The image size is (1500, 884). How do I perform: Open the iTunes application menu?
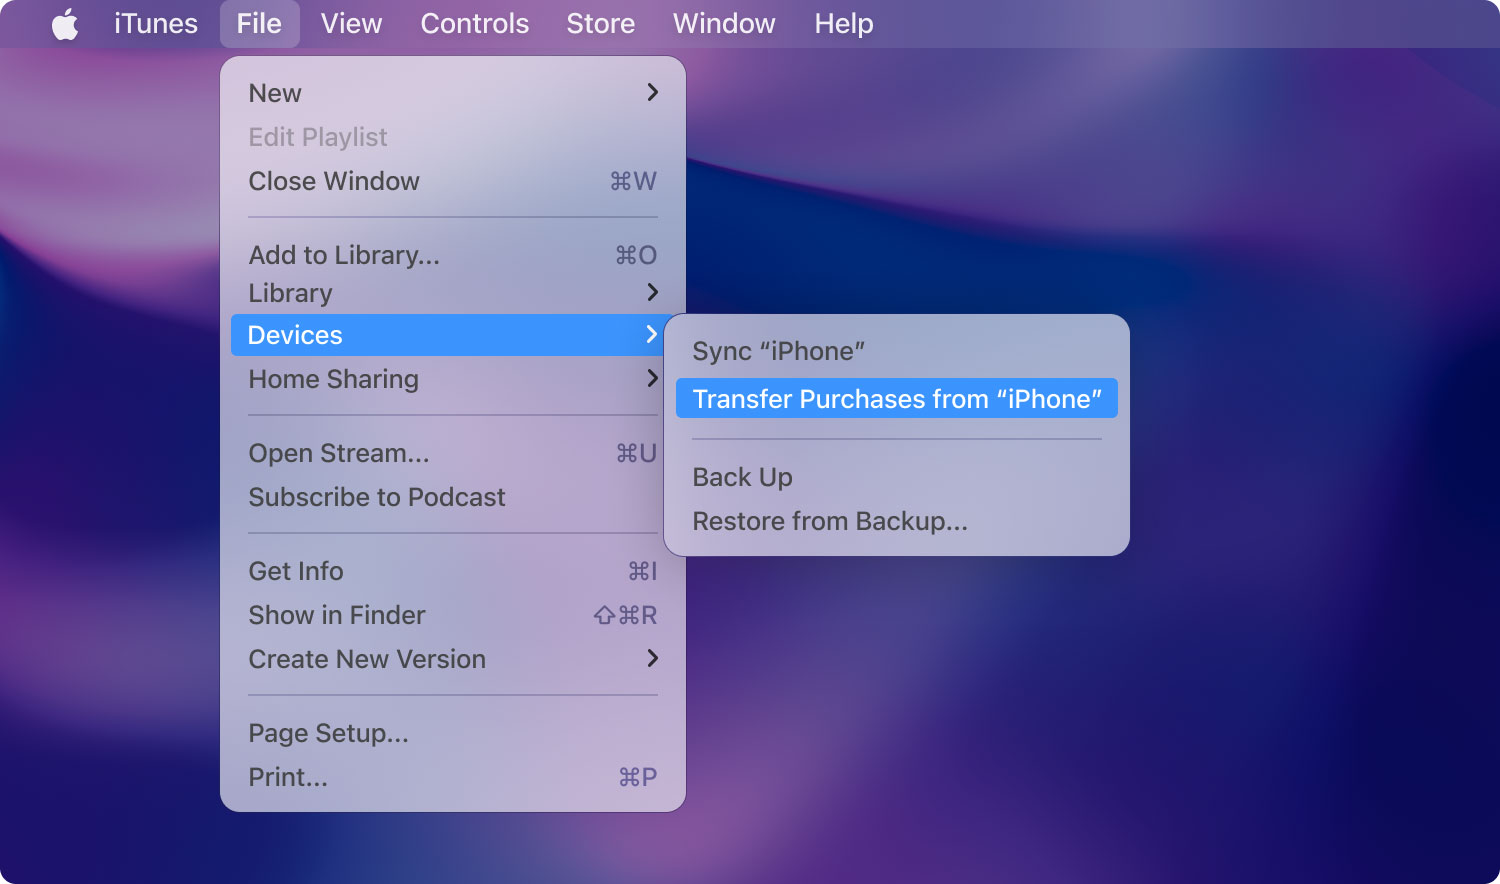tap(156, 24)
